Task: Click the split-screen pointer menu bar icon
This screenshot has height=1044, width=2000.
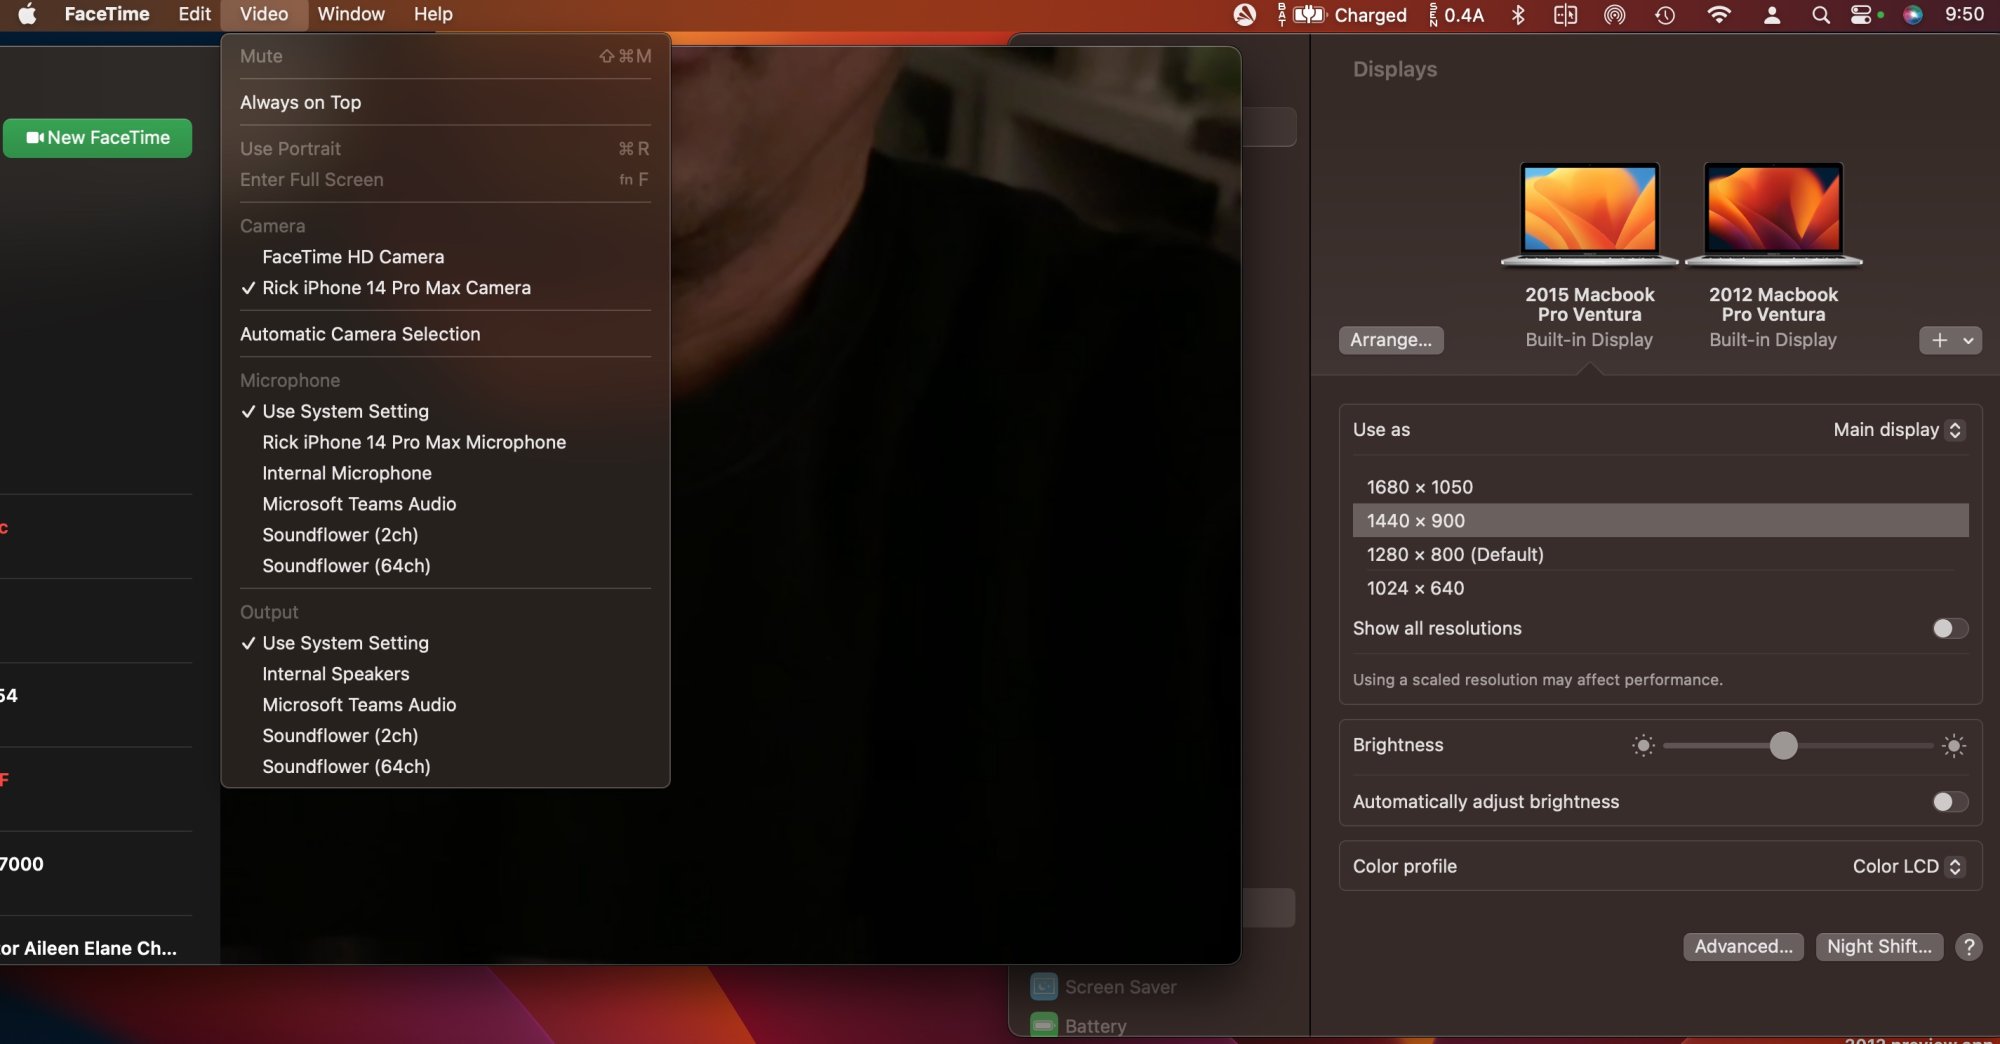Action: pyautogui.click(x=1565, y=14)
